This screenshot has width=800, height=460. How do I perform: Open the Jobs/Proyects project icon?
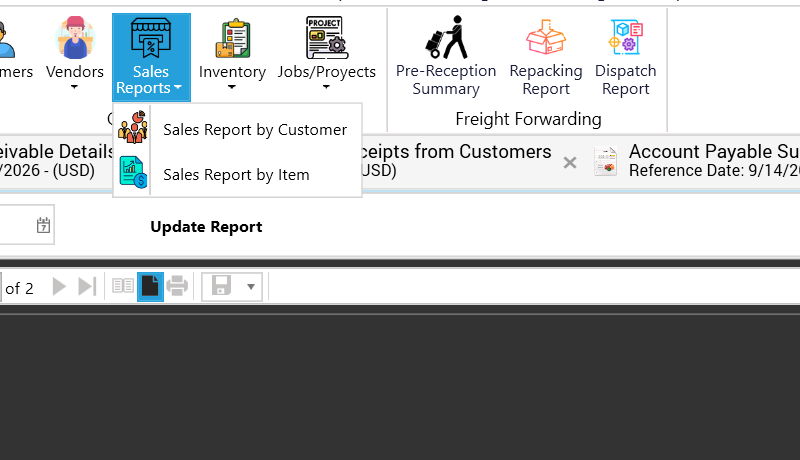(327, 37)
